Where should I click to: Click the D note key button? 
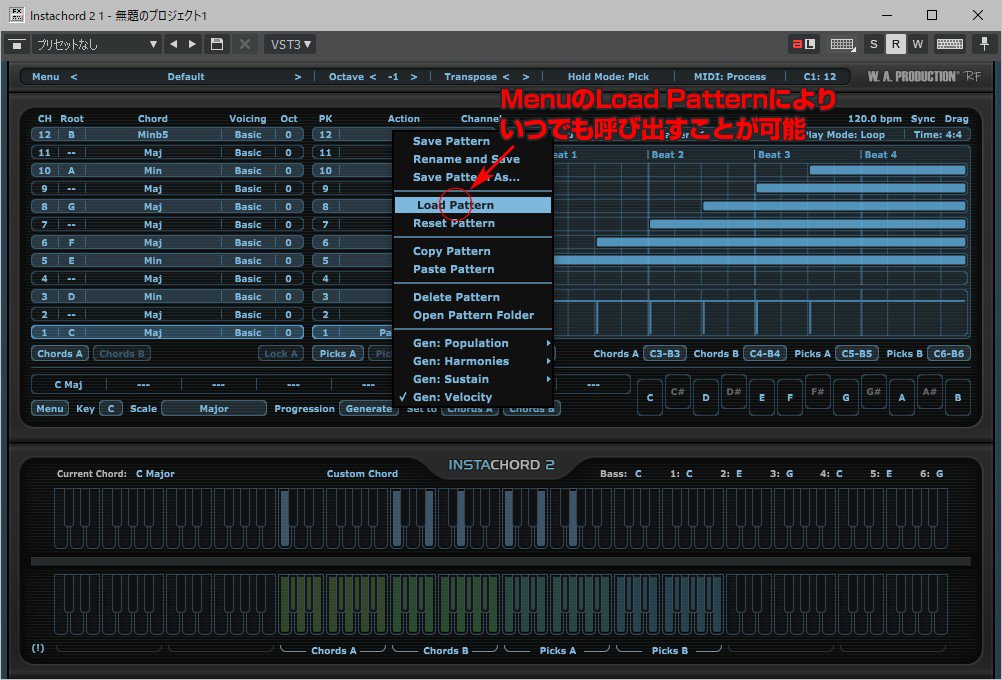(x=705, y=398)
